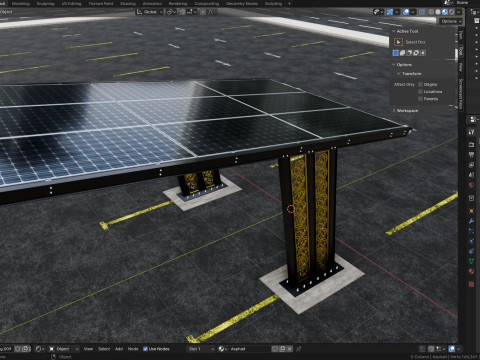Open viewport shading options dropdown arrow
Screen dimensions: 480x360
(459, 12)
